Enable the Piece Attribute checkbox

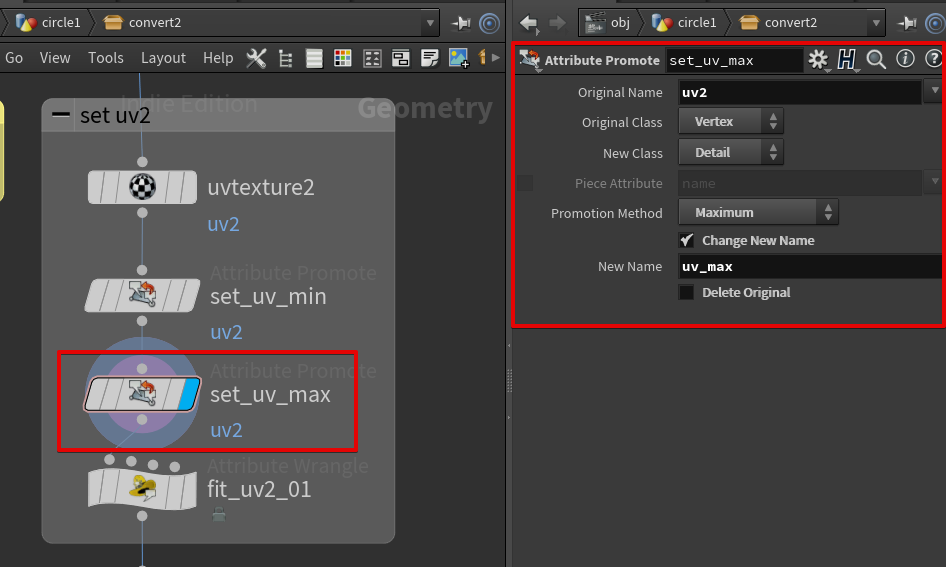click(x=525, y=183)
